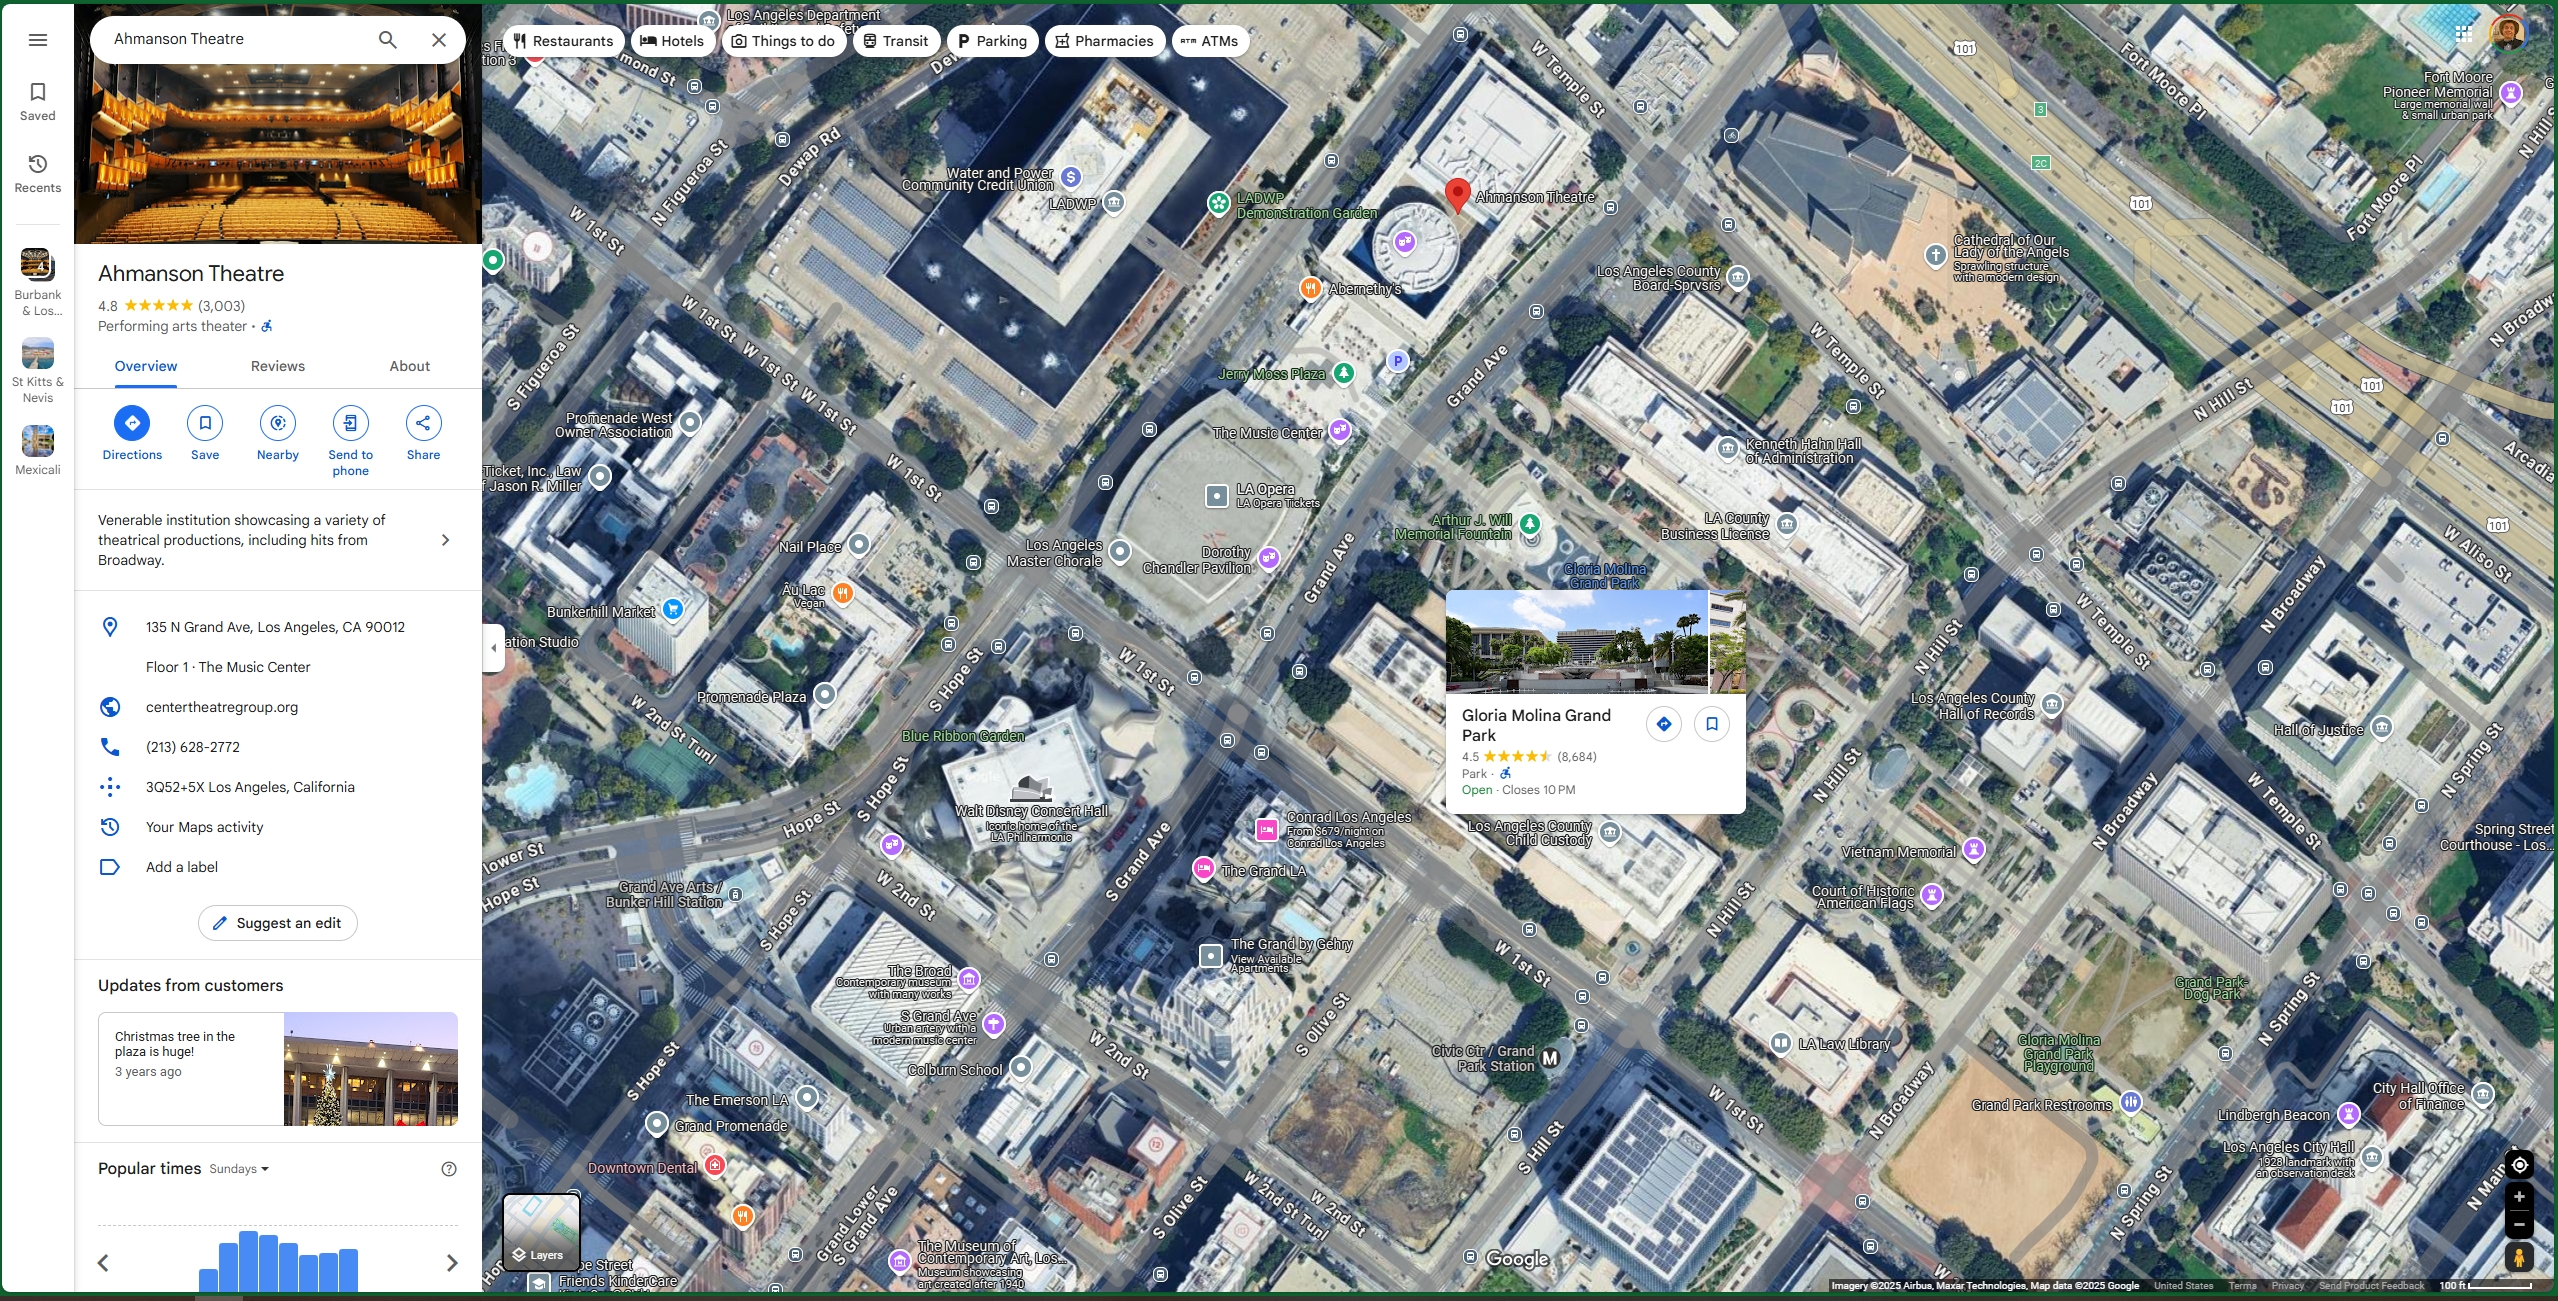2558x1301 pixels.
Task: Switch to the Reviews tab
Action: click(278, 366)
